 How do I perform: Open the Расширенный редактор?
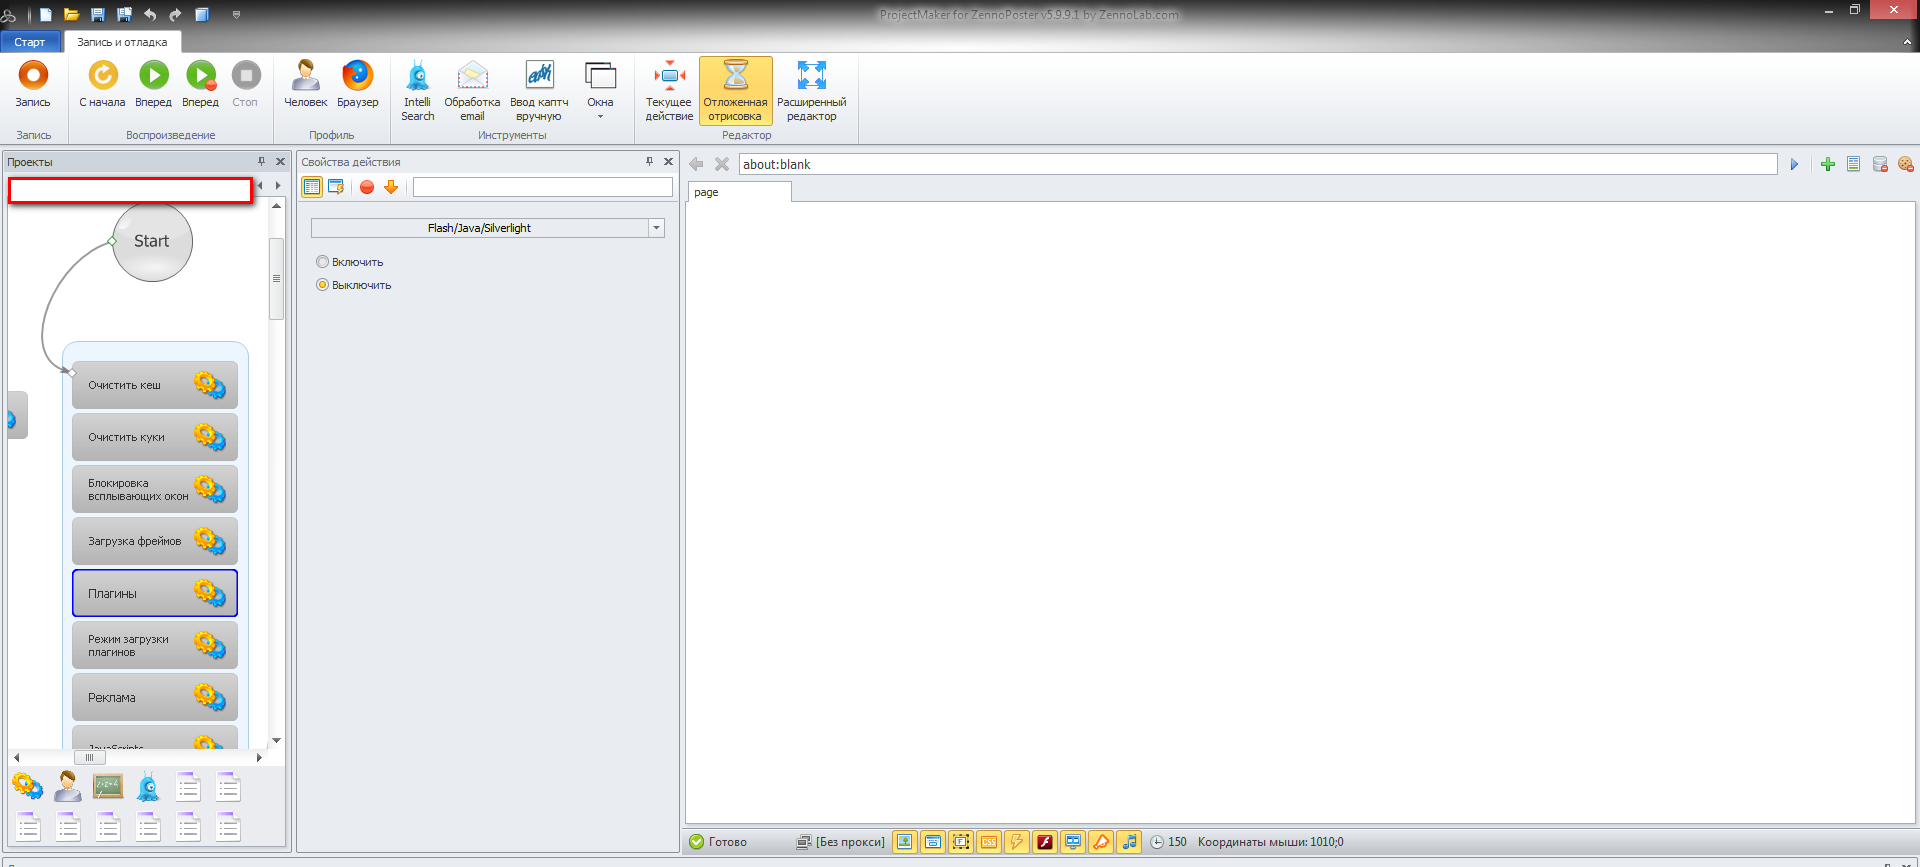coord(811,90)
